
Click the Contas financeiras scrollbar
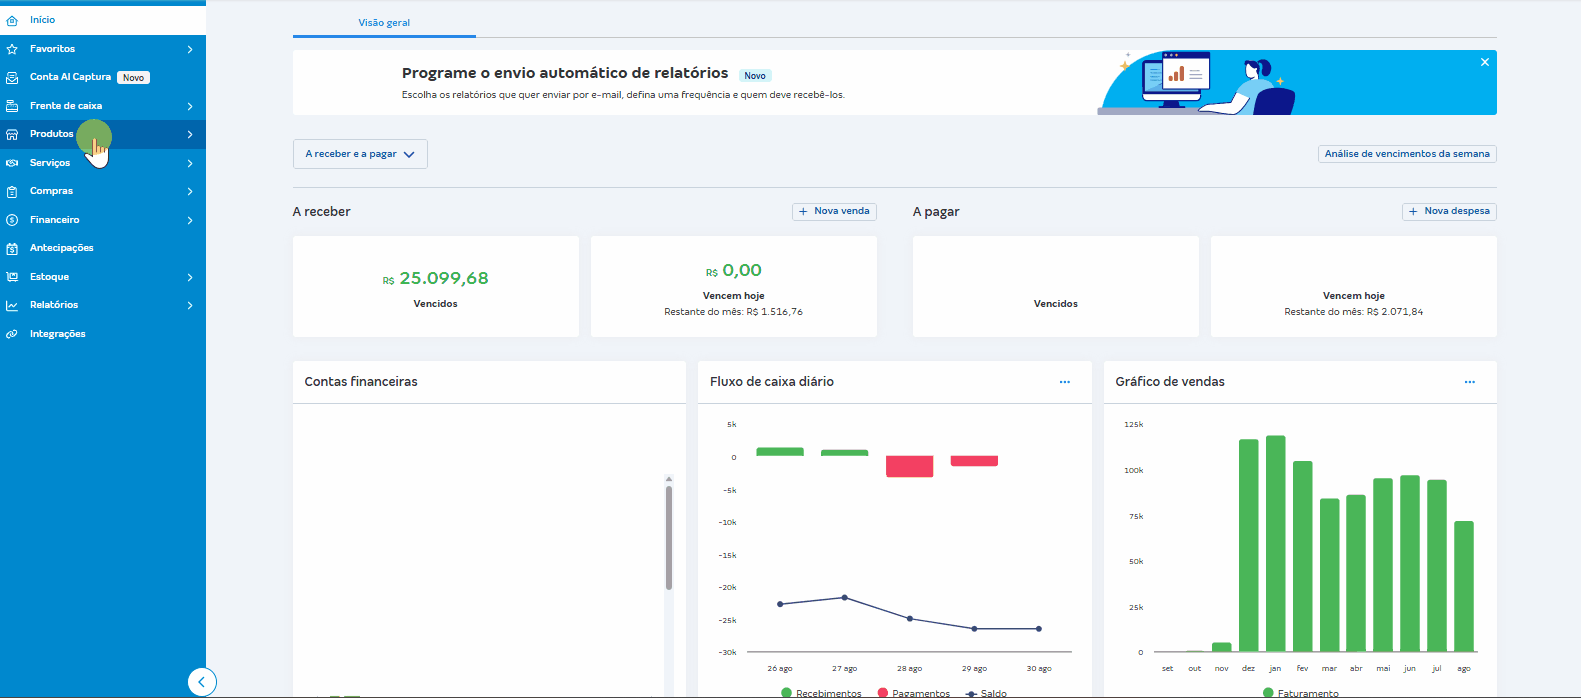point(669,537)
